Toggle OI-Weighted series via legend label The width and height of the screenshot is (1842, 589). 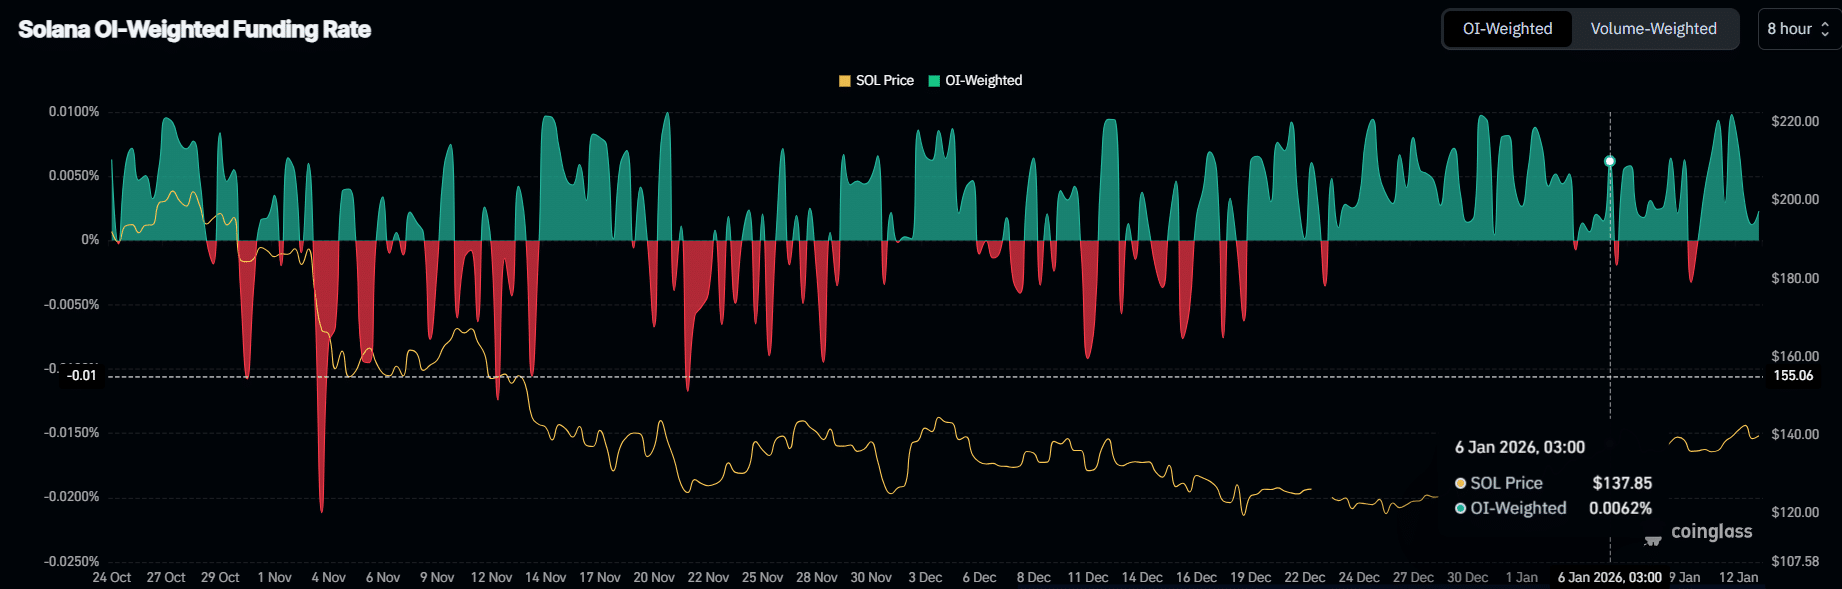[x=983, y=81]
